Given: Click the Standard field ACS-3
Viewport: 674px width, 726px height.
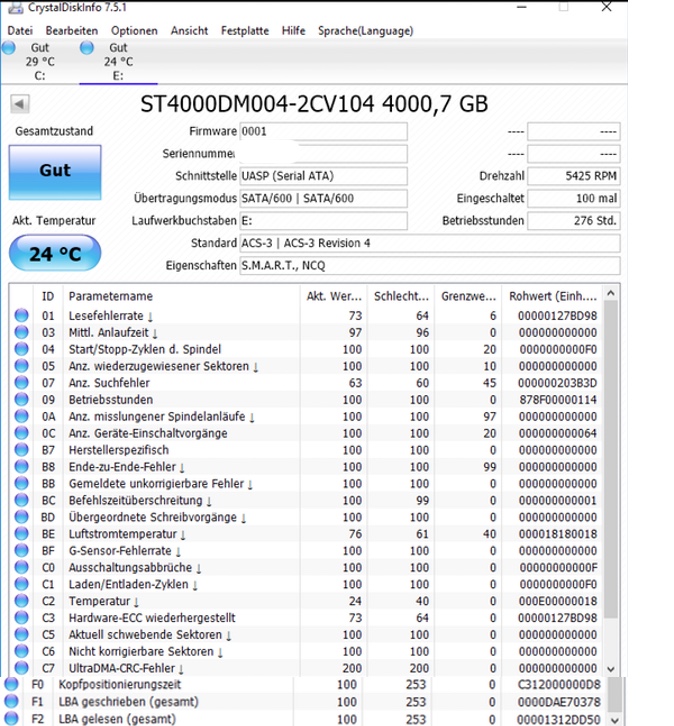Looking at the screenshot, I should point(430,243).
